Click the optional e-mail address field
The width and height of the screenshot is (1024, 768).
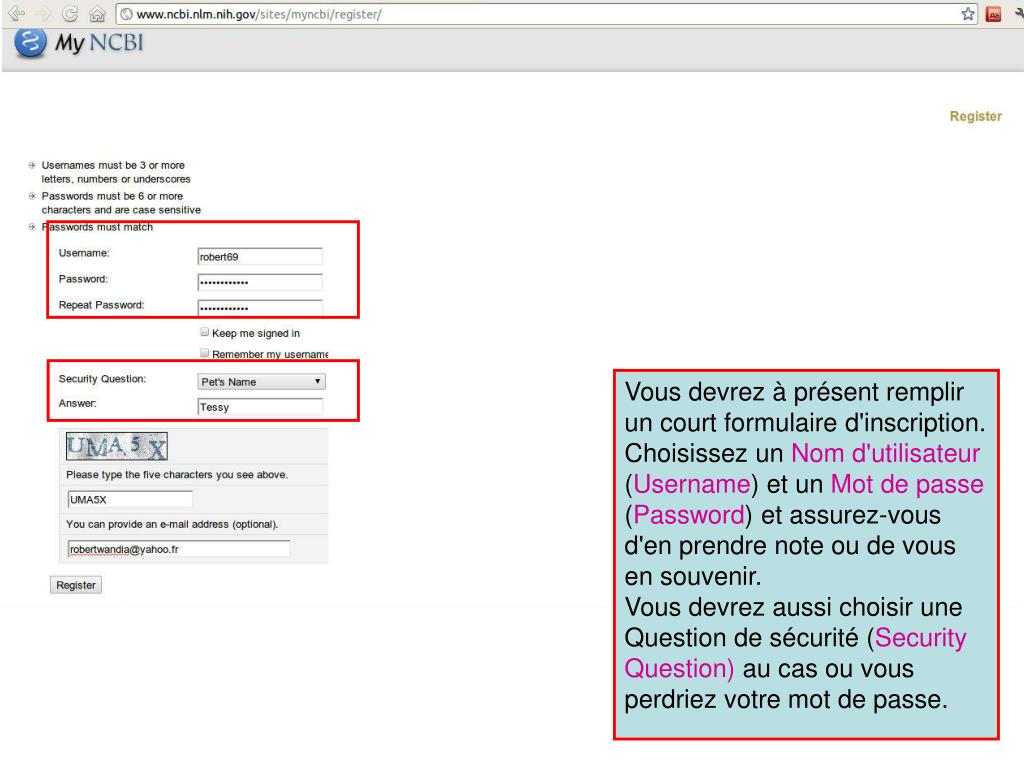179,549
